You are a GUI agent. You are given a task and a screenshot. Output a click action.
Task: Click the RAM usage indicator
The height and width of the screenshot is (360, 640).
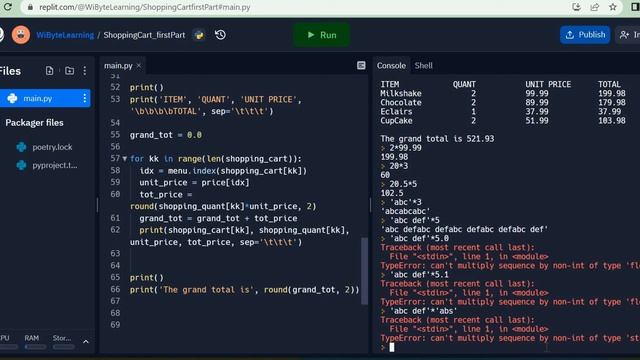click(x=35, y=342)
